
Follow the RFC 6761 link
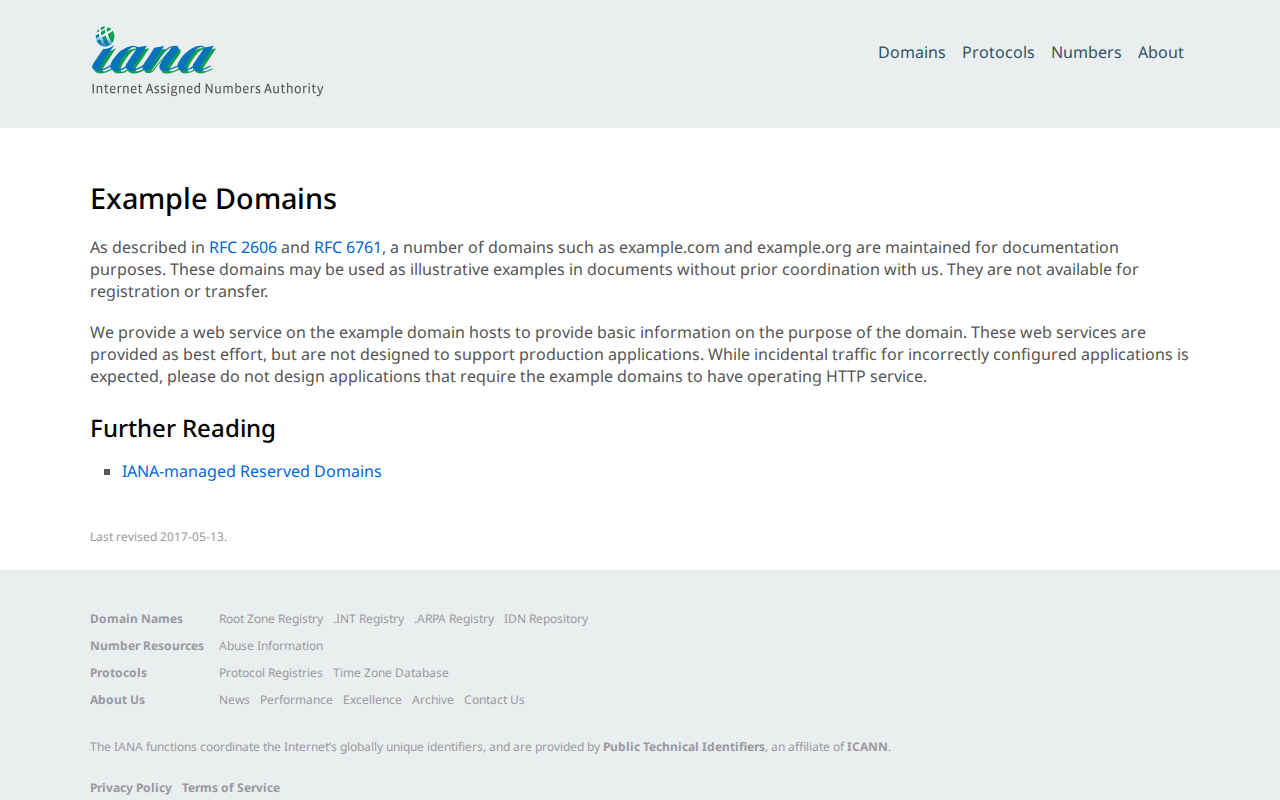coord(348,247)
